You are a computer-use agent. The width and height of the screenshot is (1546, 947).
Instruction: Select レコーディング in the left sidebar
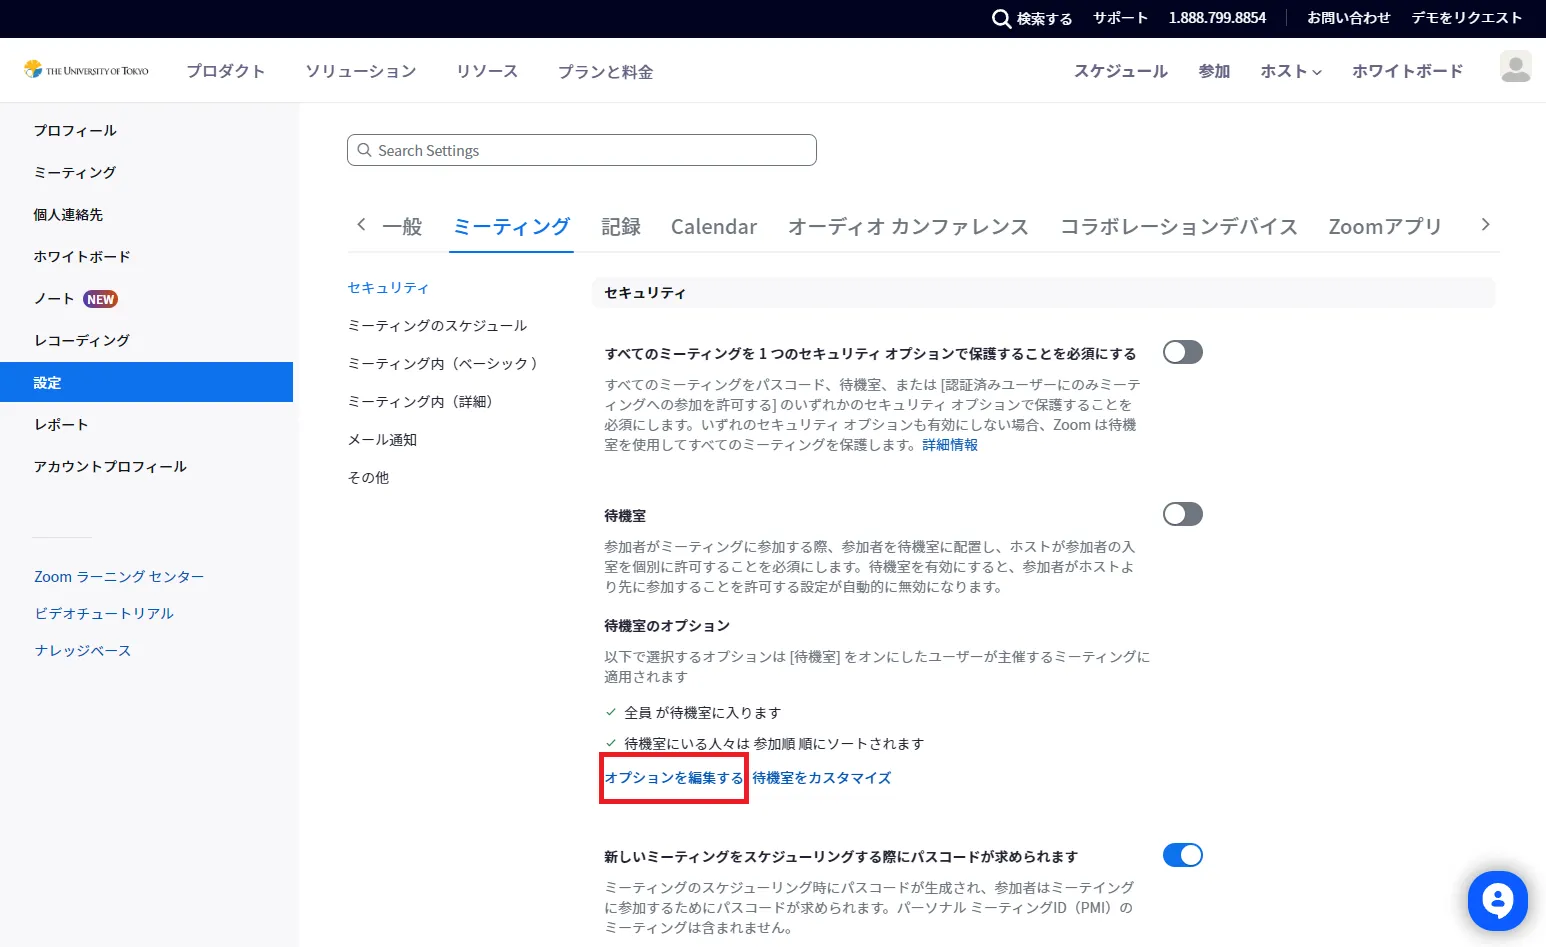pos(82,340)
